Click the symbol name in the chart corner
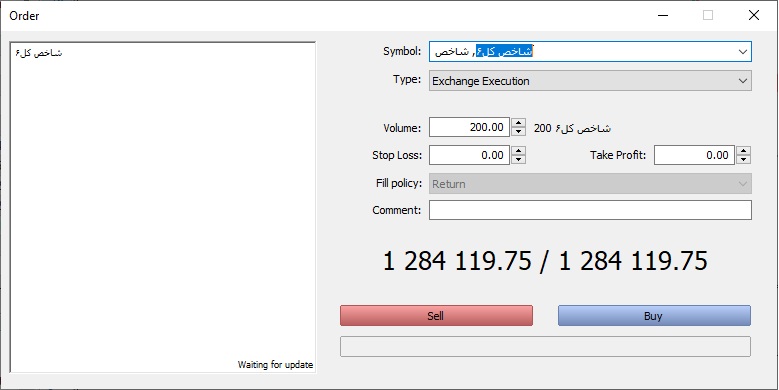This screenshot has width=779, height=390. point(39,53)
